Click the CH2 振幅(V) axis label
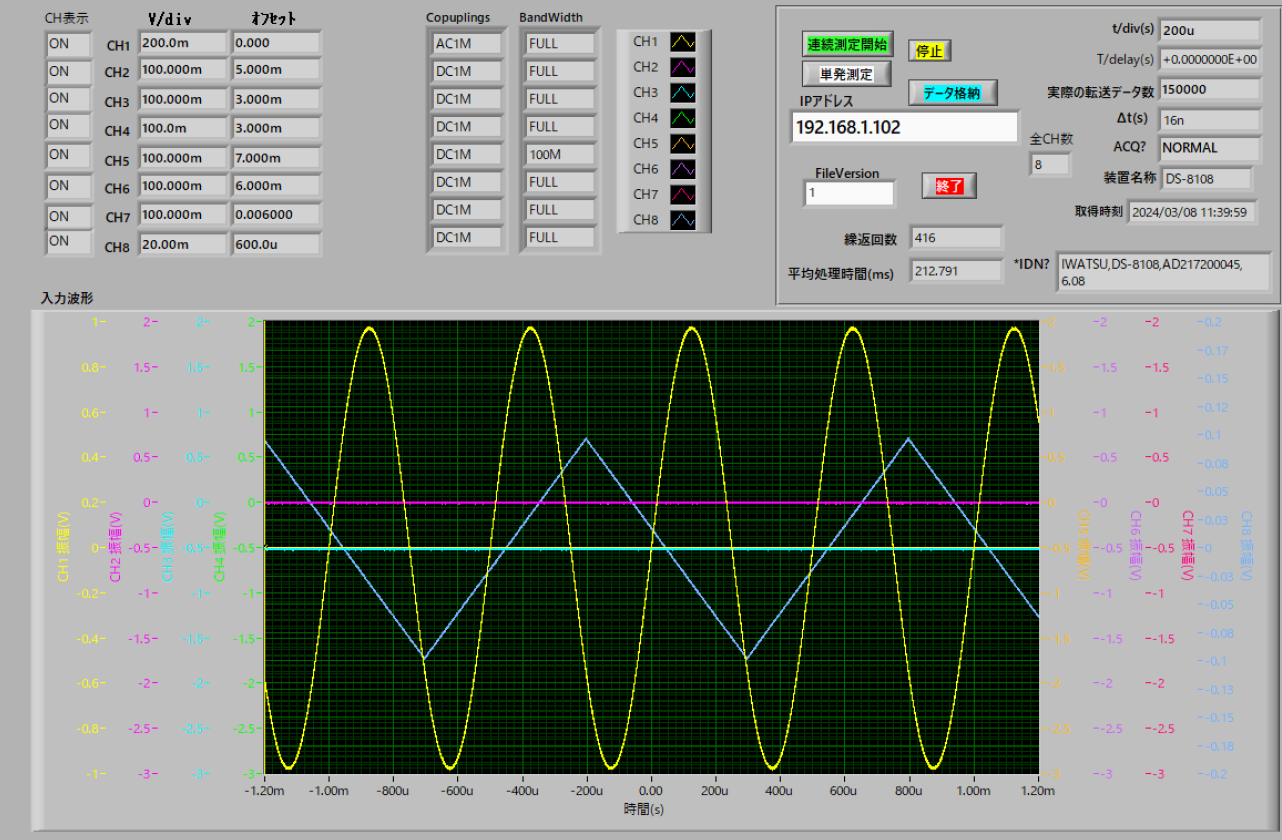1282x840 pixels. tap(115, 546)
